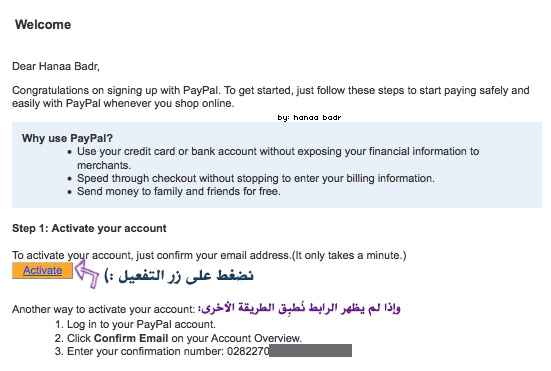The height and width of the screenshot is (371, 551).
Task: Click the purple arrow pointing at Activate
Action: (x=86, y=274)
